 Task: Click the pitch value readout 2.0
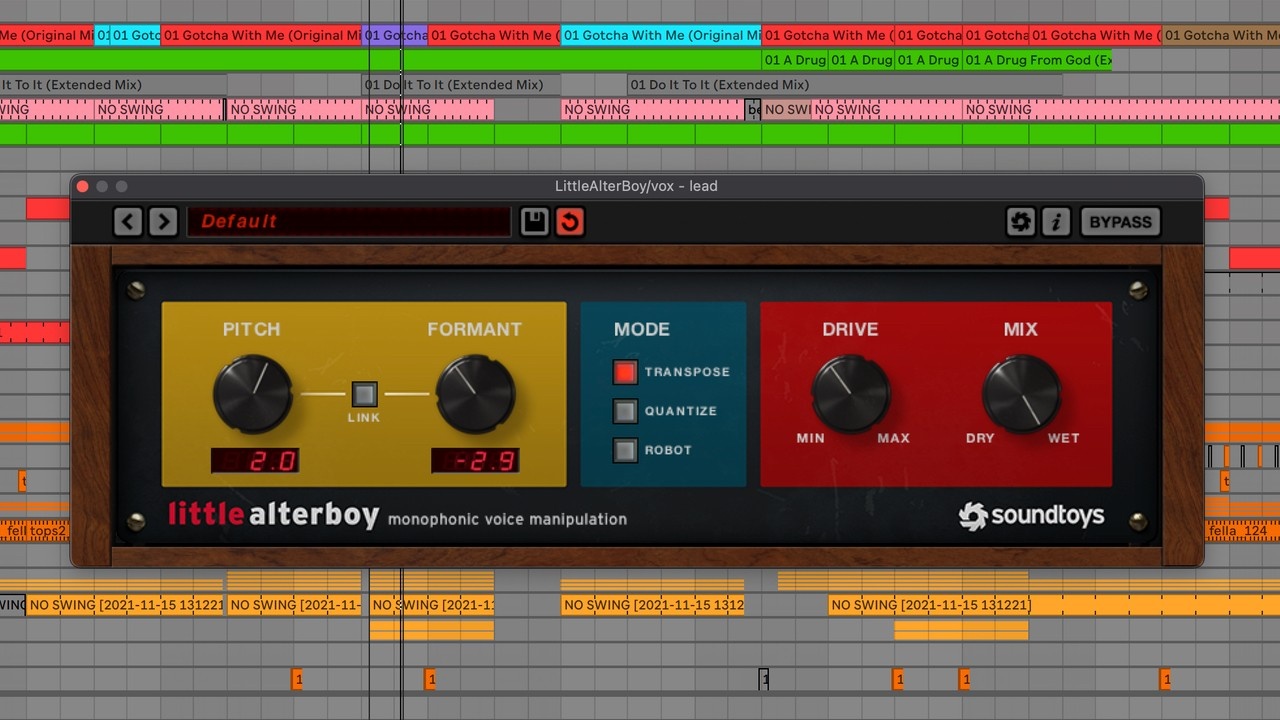coord(255,461)
